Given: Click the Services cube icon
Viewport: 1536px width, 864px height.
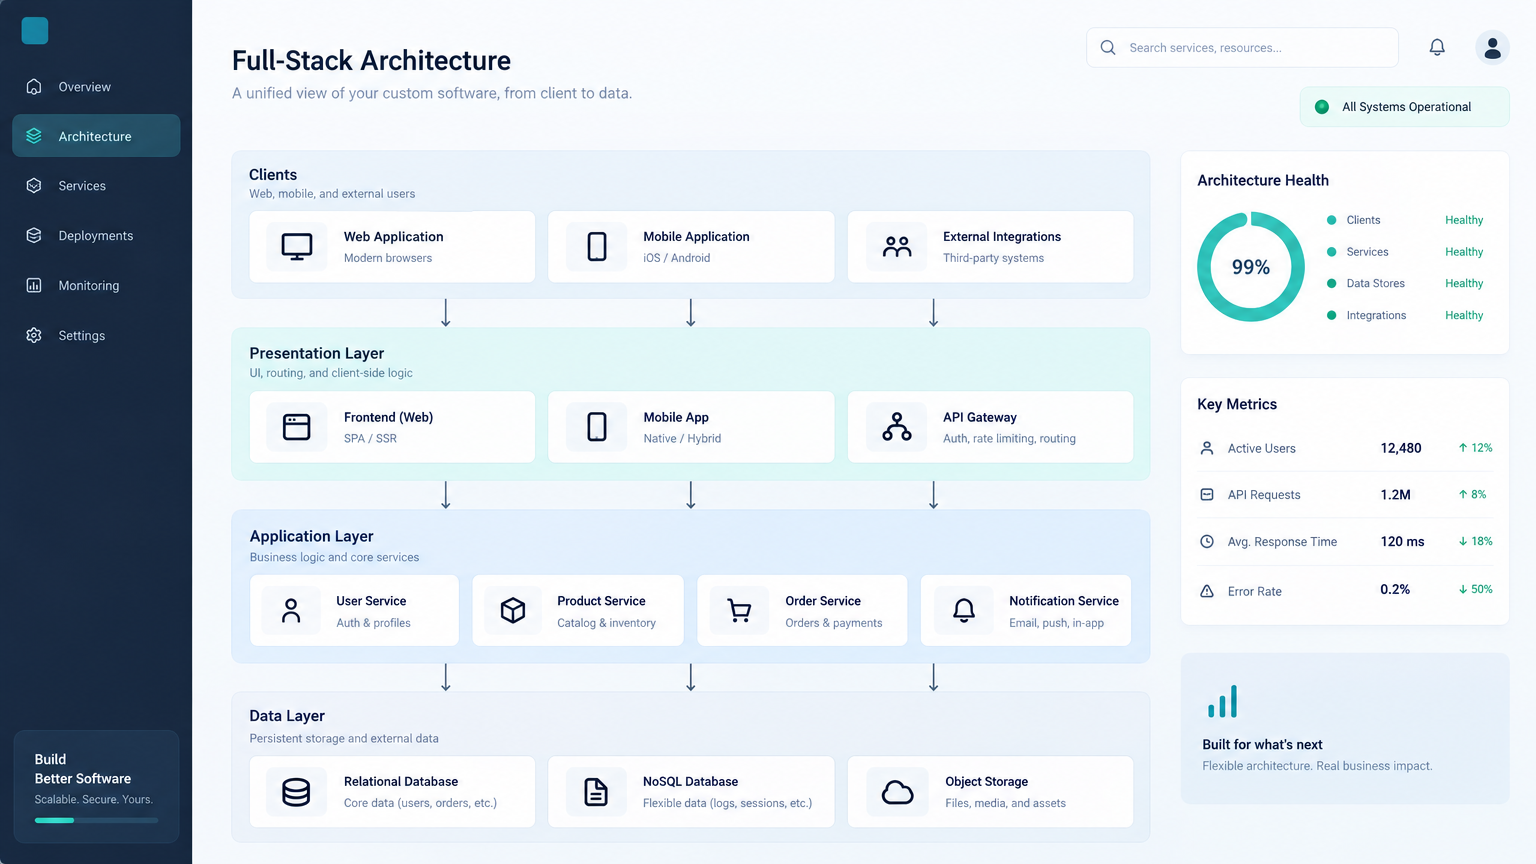Looking at the screenshot, I should [34, 186].
